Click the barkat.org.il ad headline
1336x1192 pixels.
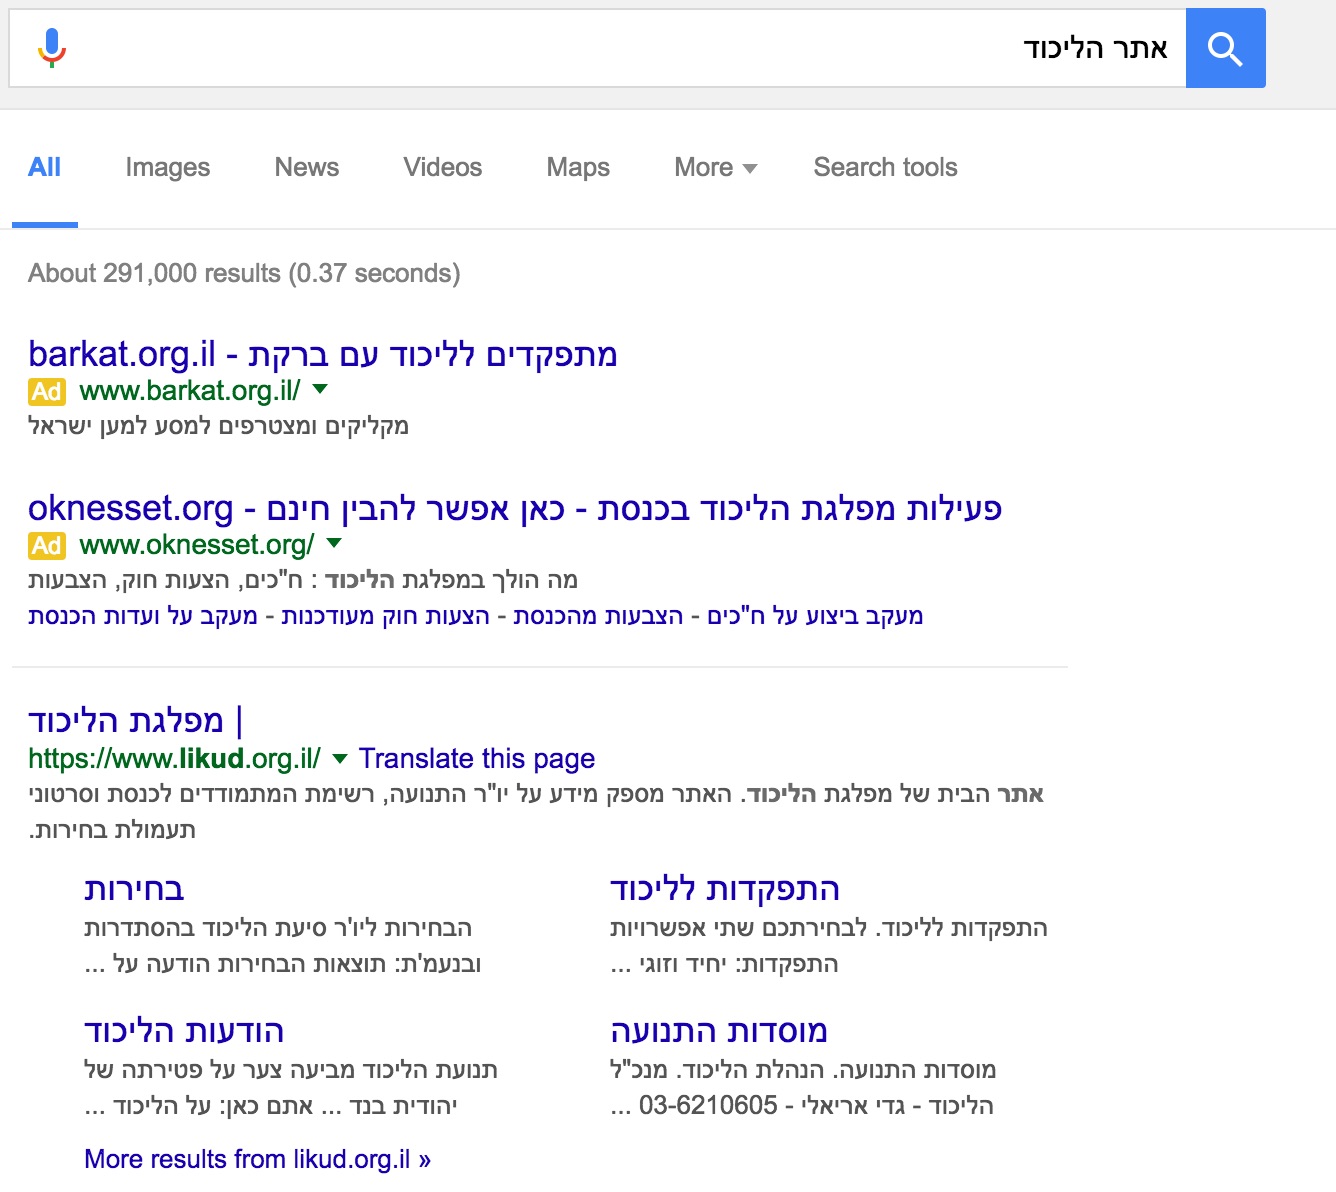322,354
